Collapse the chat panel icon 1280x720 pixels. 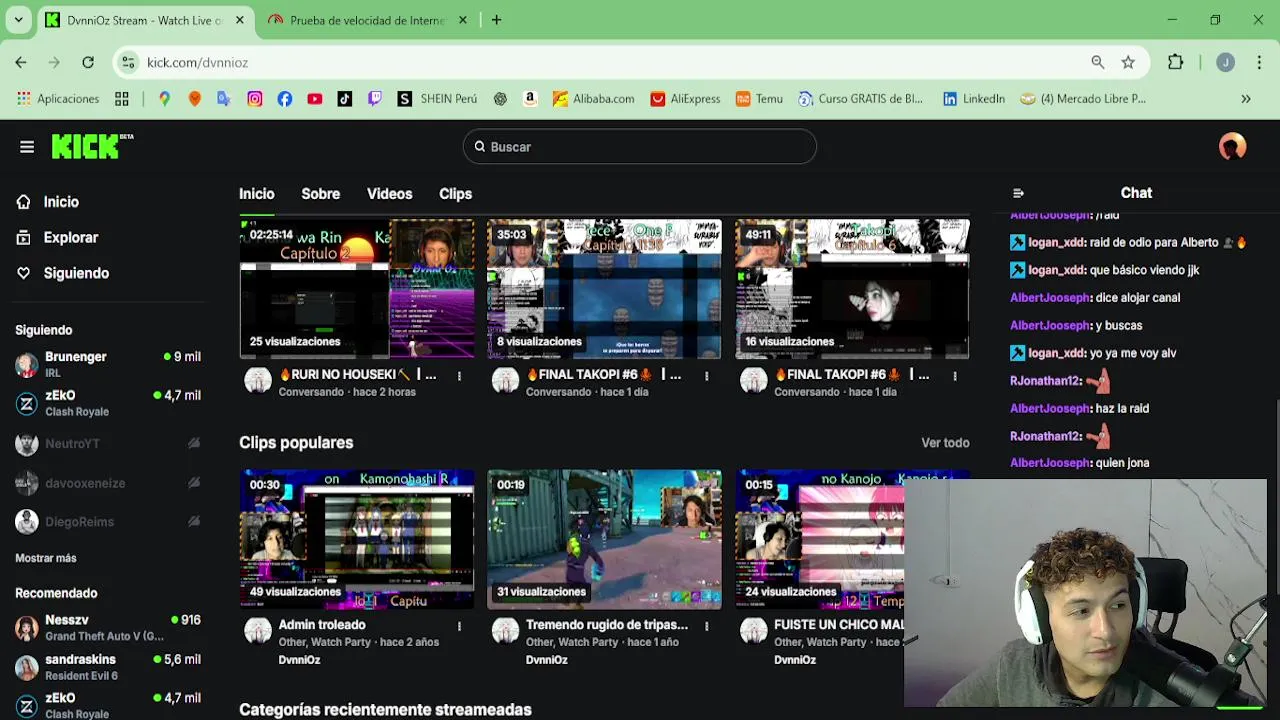click(x=1018, y=193)
